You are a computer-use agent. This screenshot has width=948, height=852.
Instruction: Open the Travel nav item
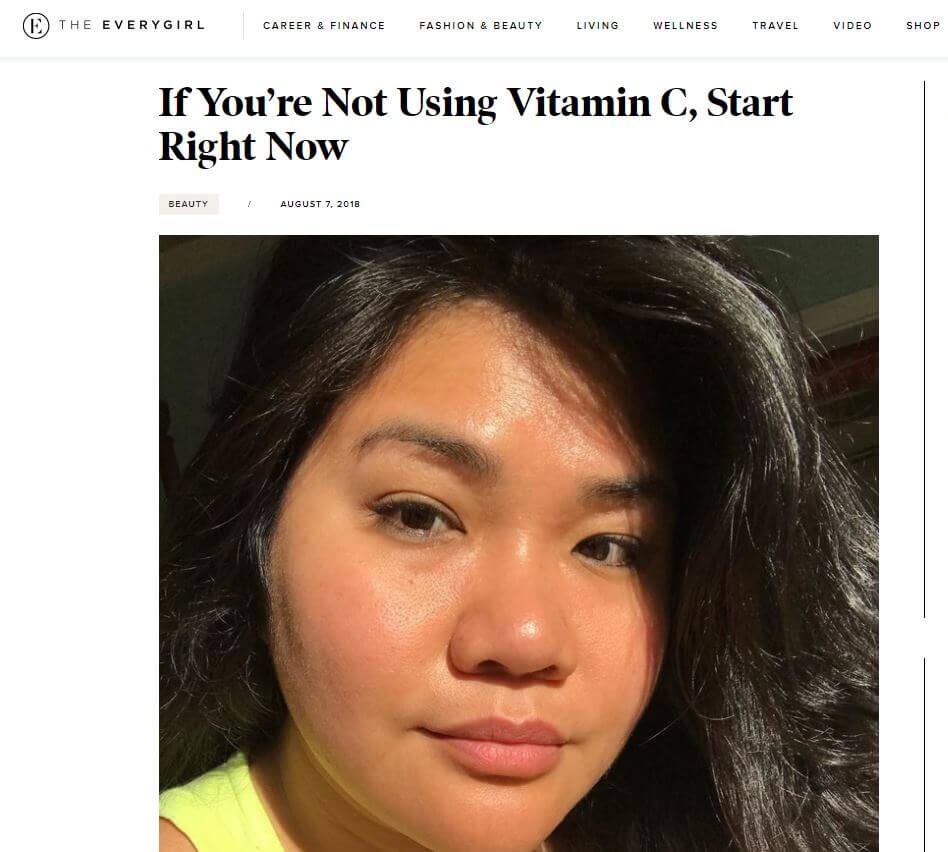click(x=776, y=26)
